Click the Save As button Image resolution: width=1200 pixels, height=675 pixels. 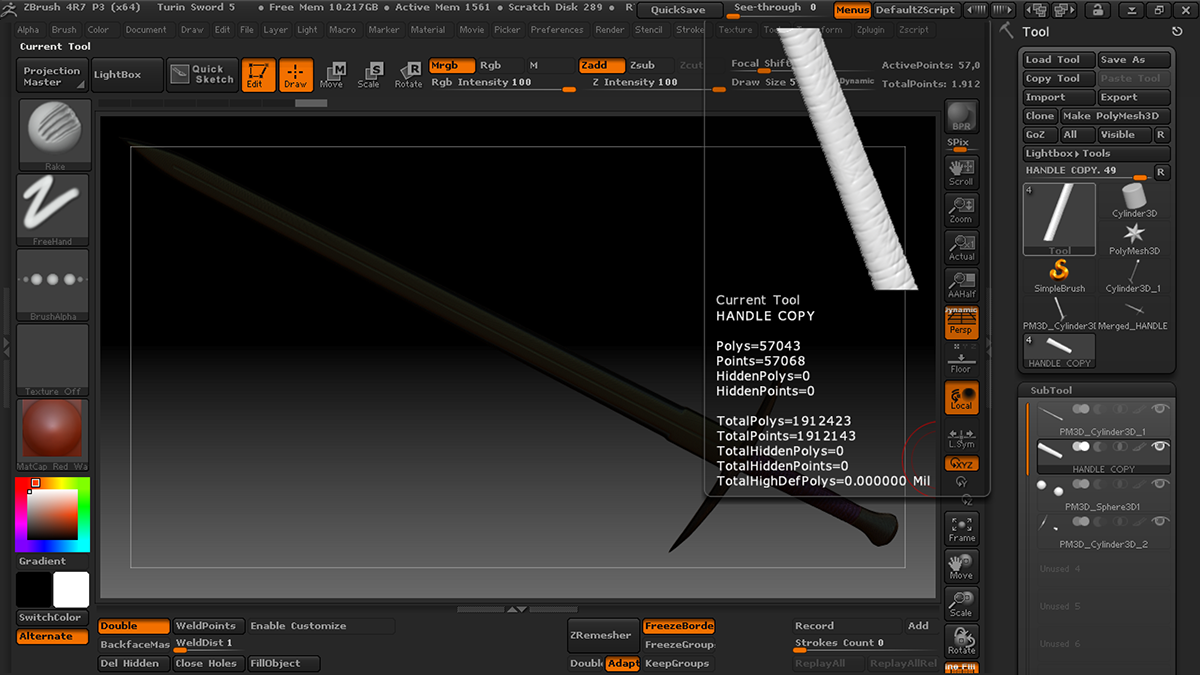[x=1134, y=60]
